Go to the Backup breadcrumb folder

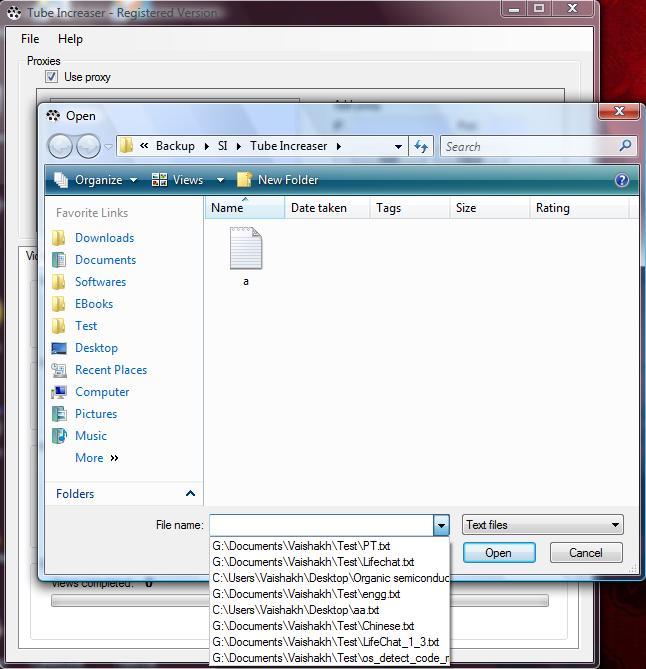pos(175,146)
